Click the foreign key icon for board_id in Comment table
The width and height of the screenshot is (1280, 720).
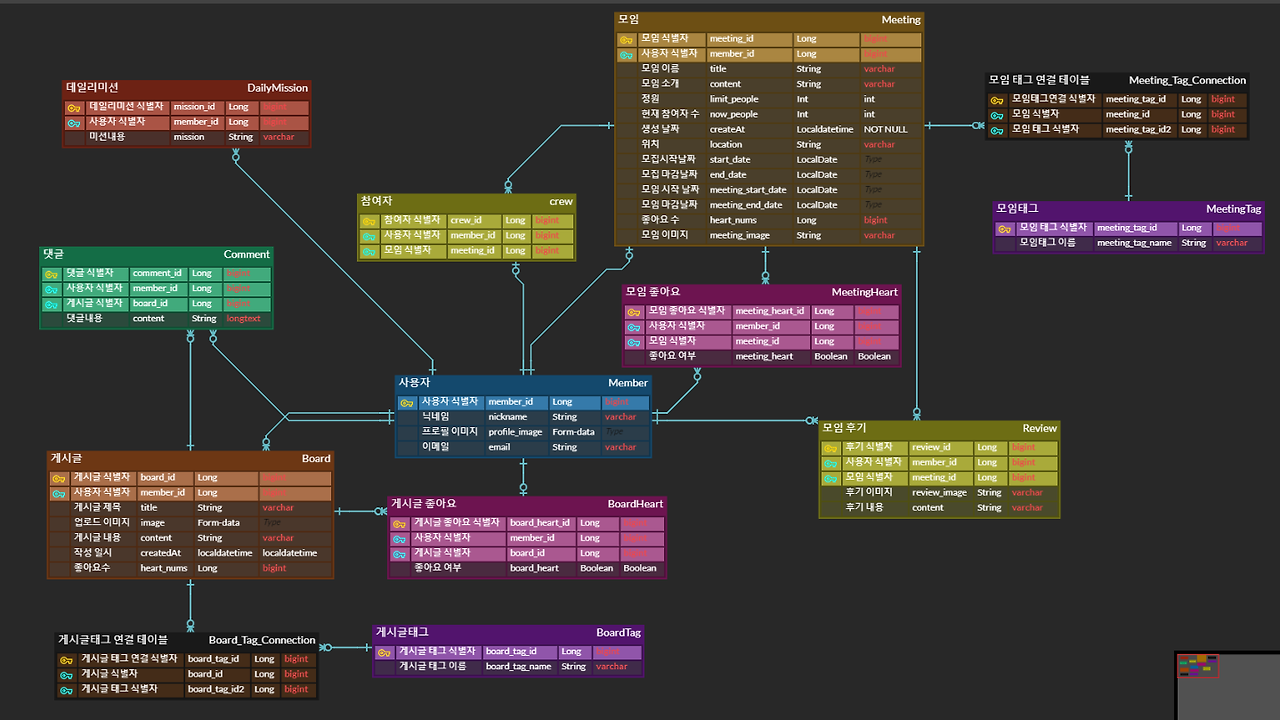51,304
